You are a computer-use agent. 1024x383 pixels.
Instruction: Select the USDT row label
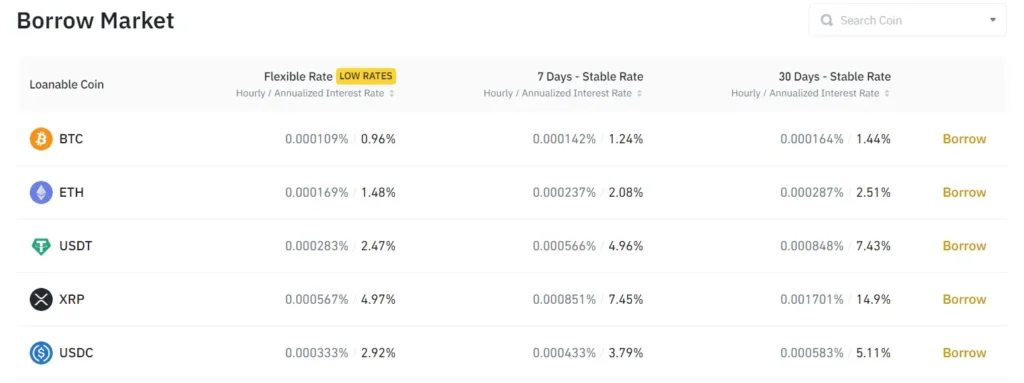(x=76, y=246)
